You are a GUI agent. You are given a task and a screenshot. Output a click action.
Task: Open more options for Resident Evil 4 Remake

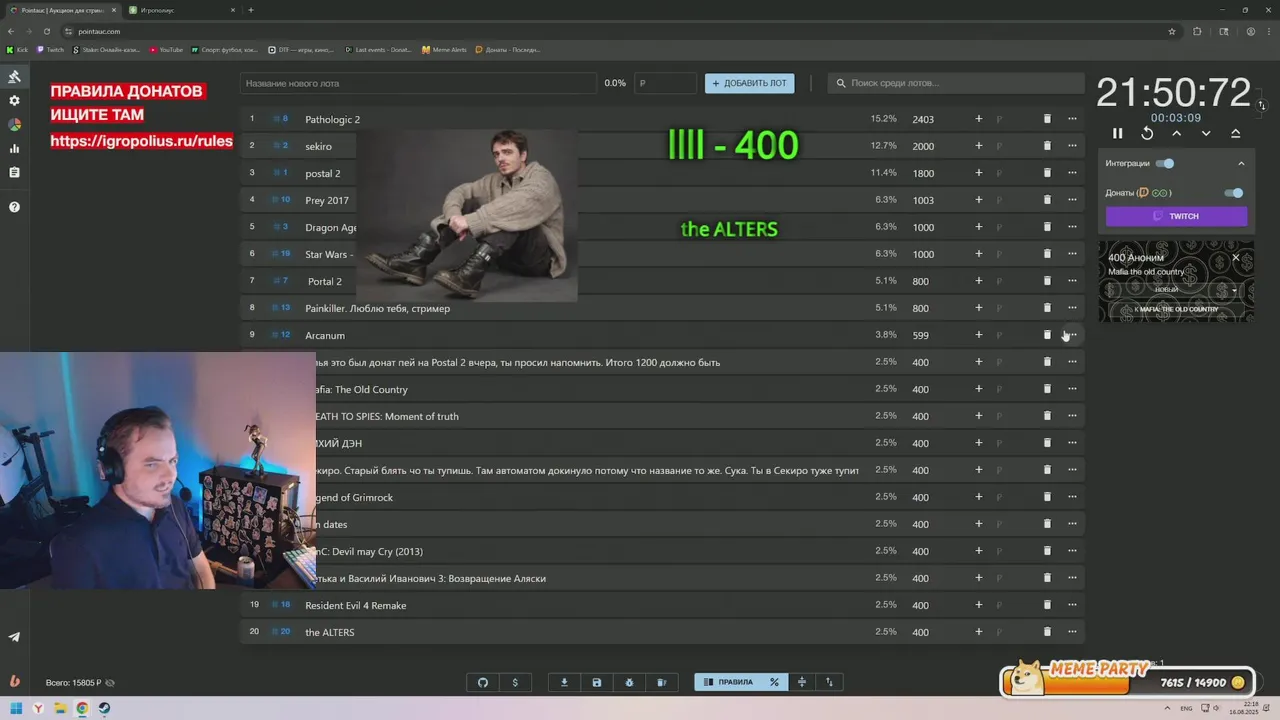(x=1072, y=605)
